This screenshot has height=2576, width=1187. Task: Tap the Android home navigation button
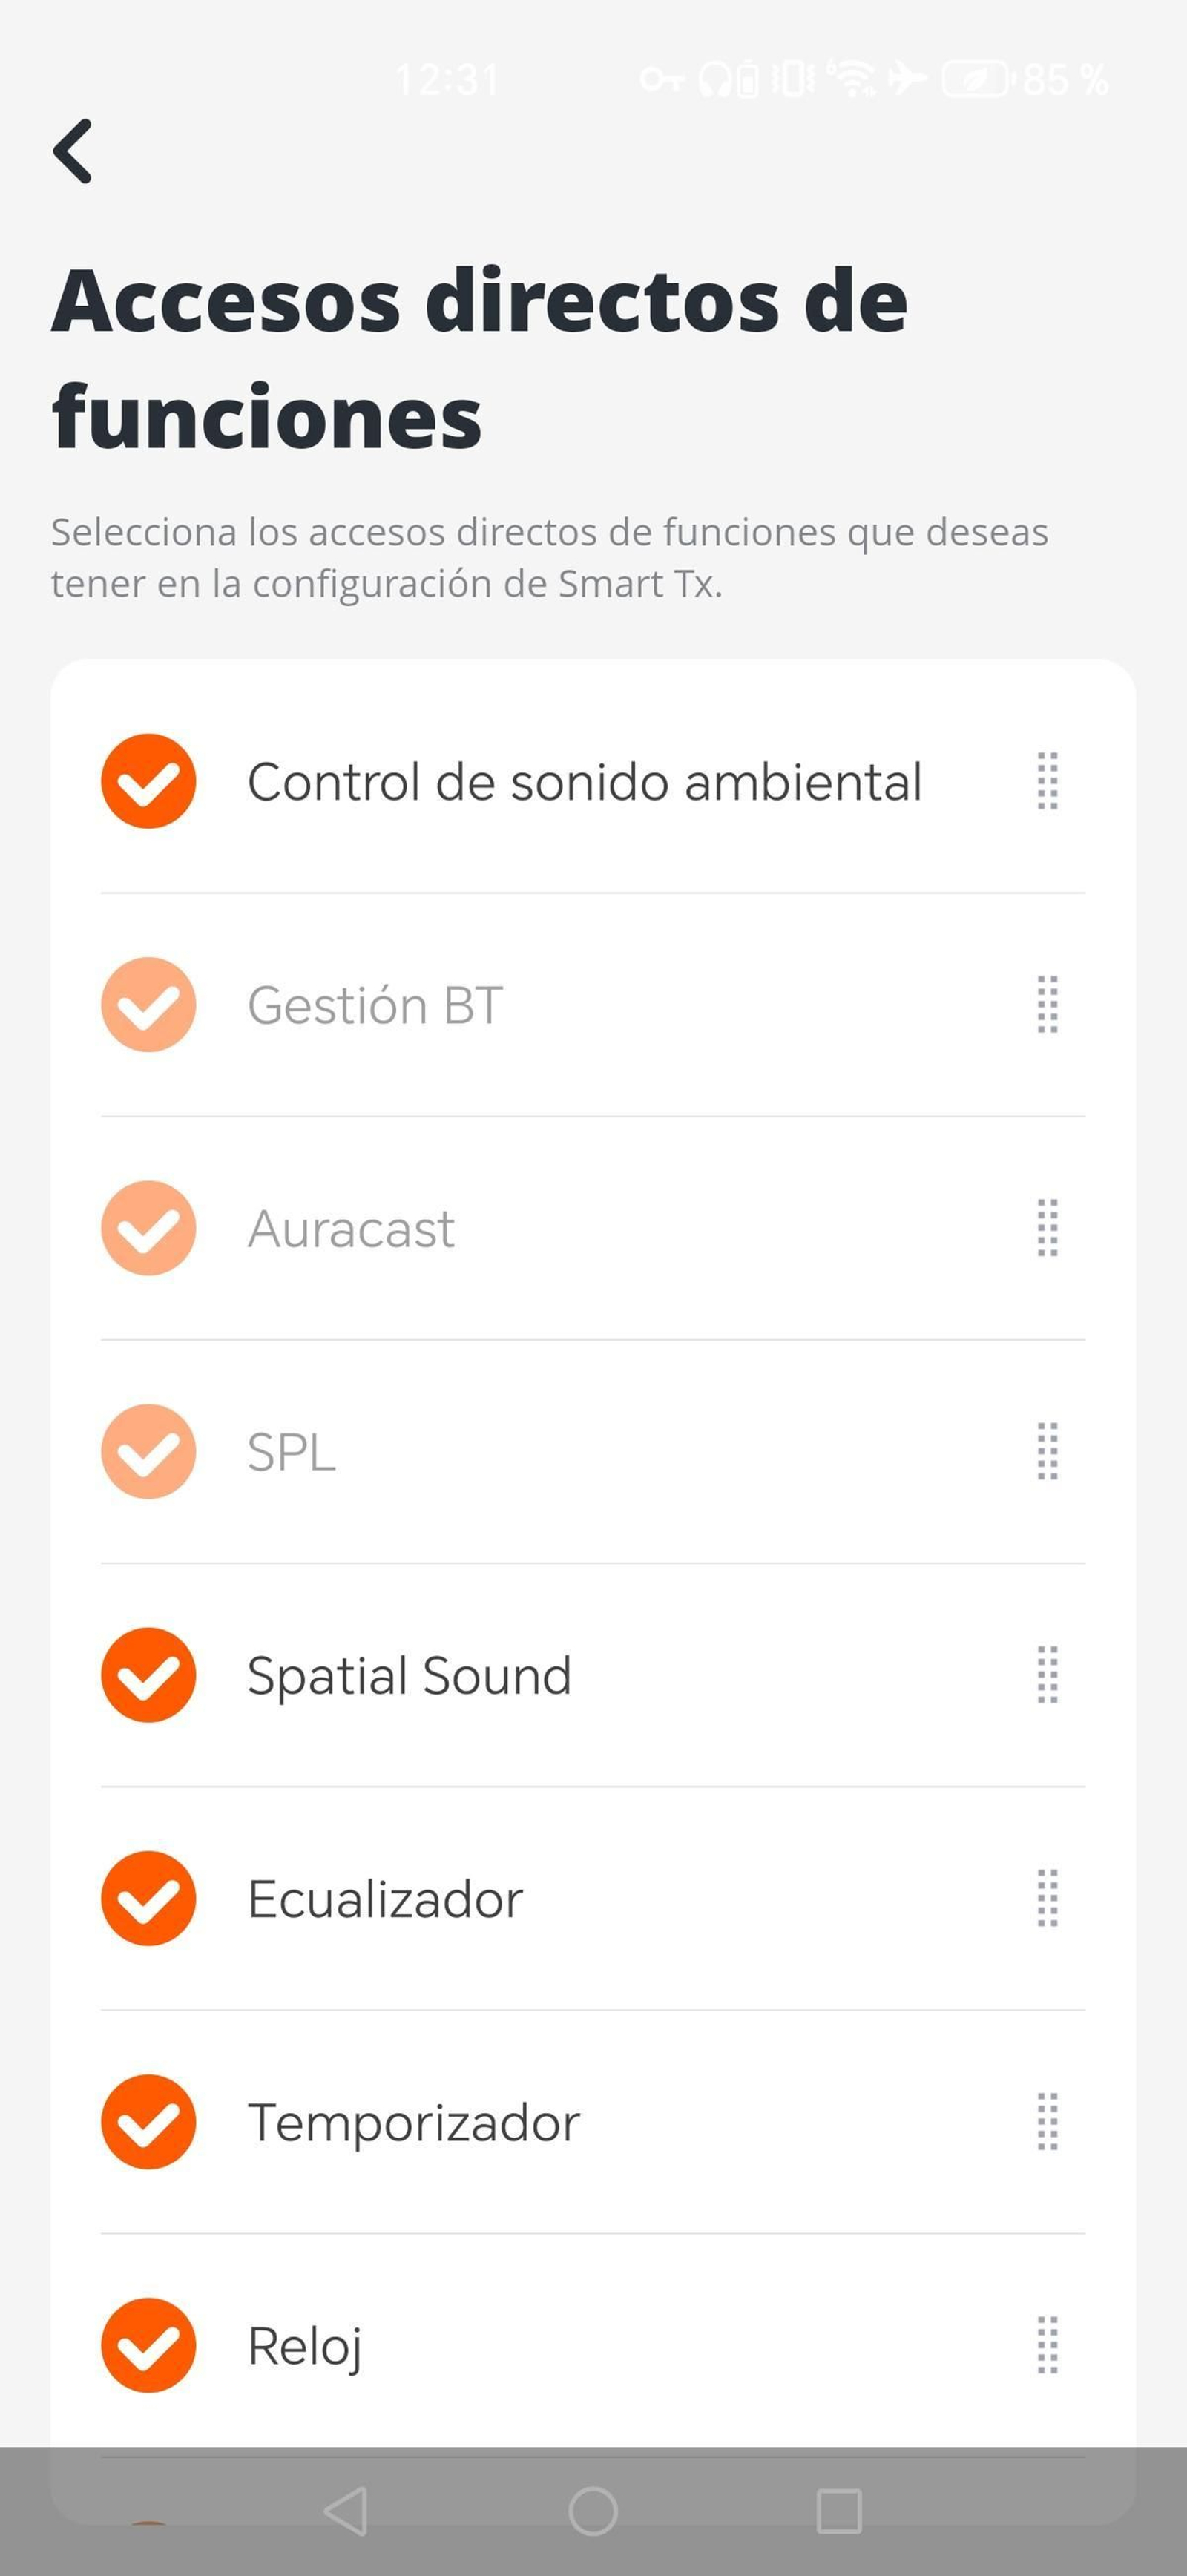click(x=593, y=2511)
